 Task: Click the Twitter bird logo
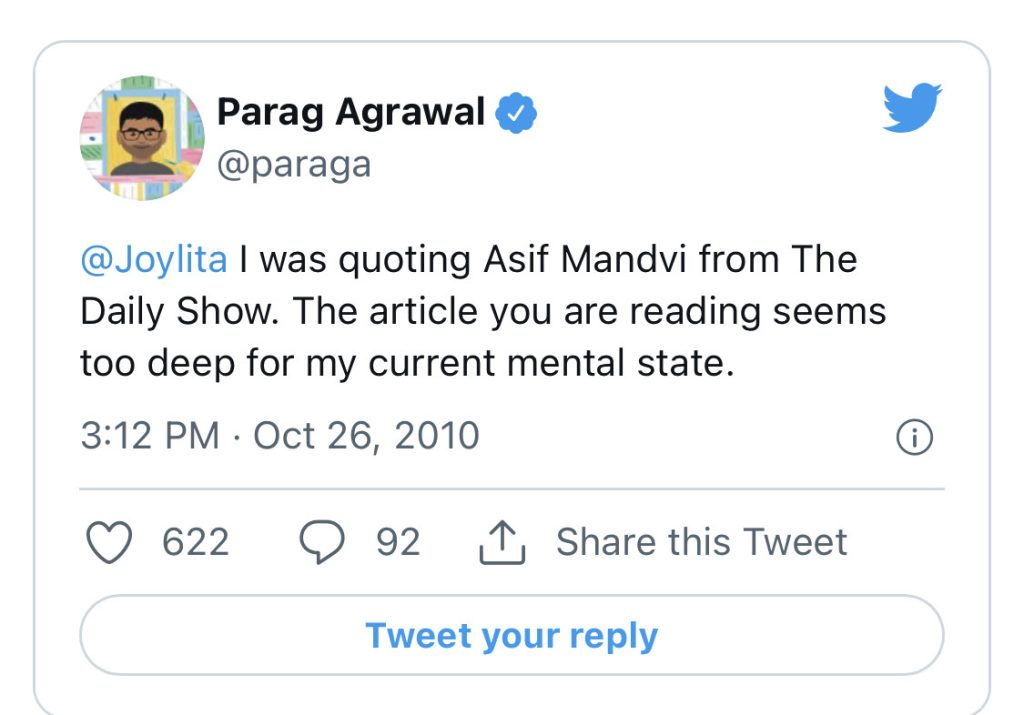point(912,108)
